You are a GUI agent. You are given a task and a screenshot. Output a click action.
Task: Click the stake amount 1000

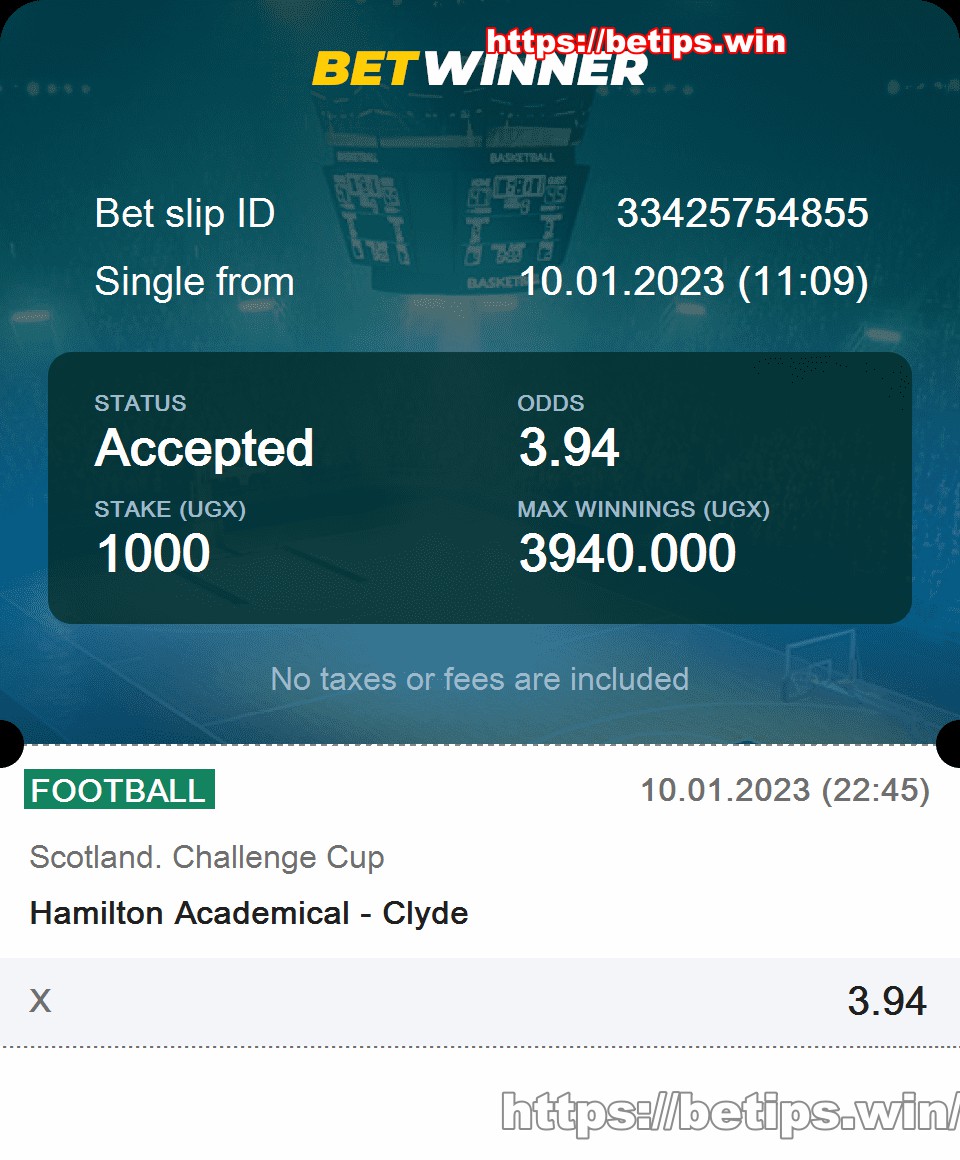[154, 553]
